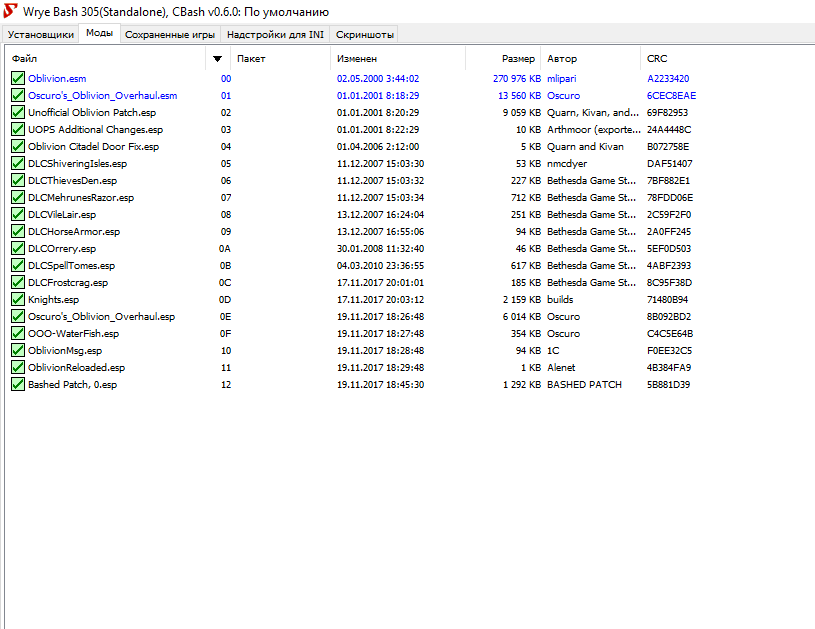Toggle the Oblivion.esm checkbox
Screen dimensions: 815x629
pyautogui.click(x=18, y=78)
